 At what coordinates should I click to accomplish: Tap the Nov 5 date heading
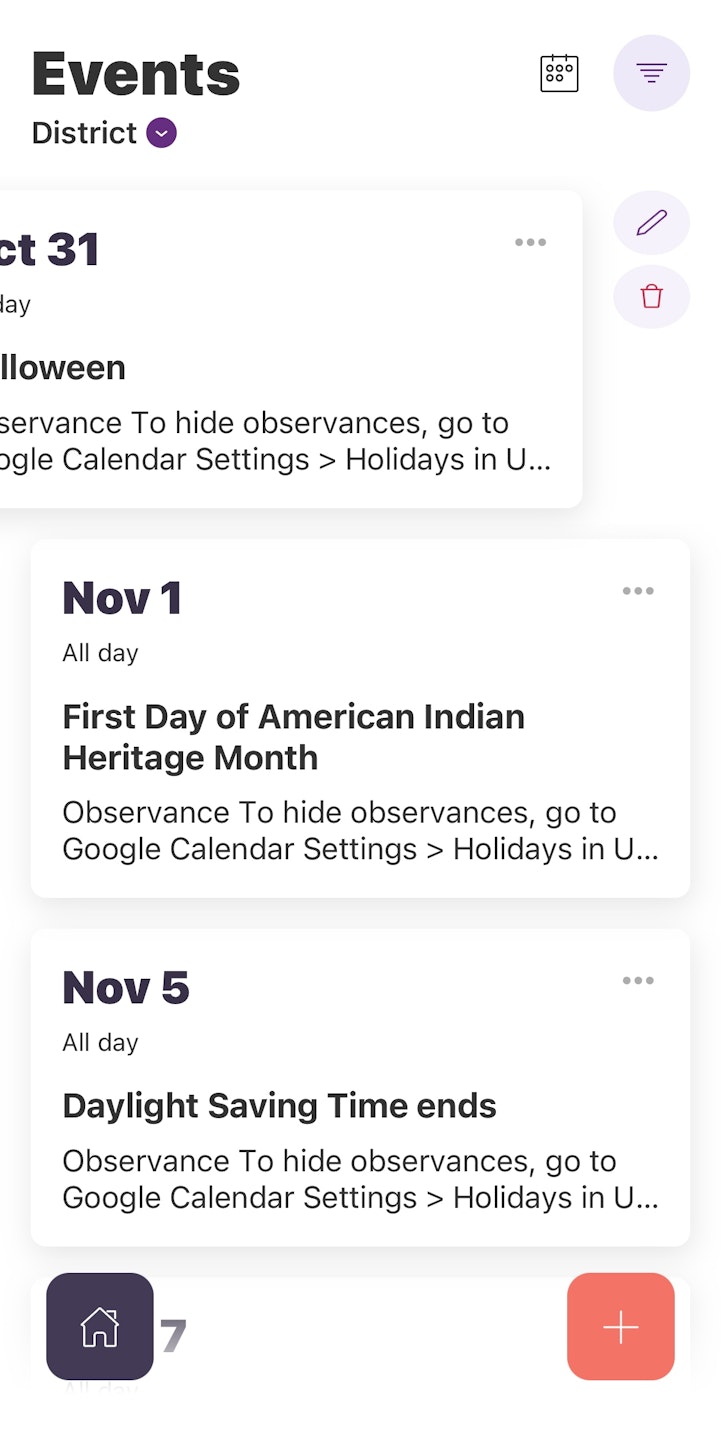coord(126,988)
